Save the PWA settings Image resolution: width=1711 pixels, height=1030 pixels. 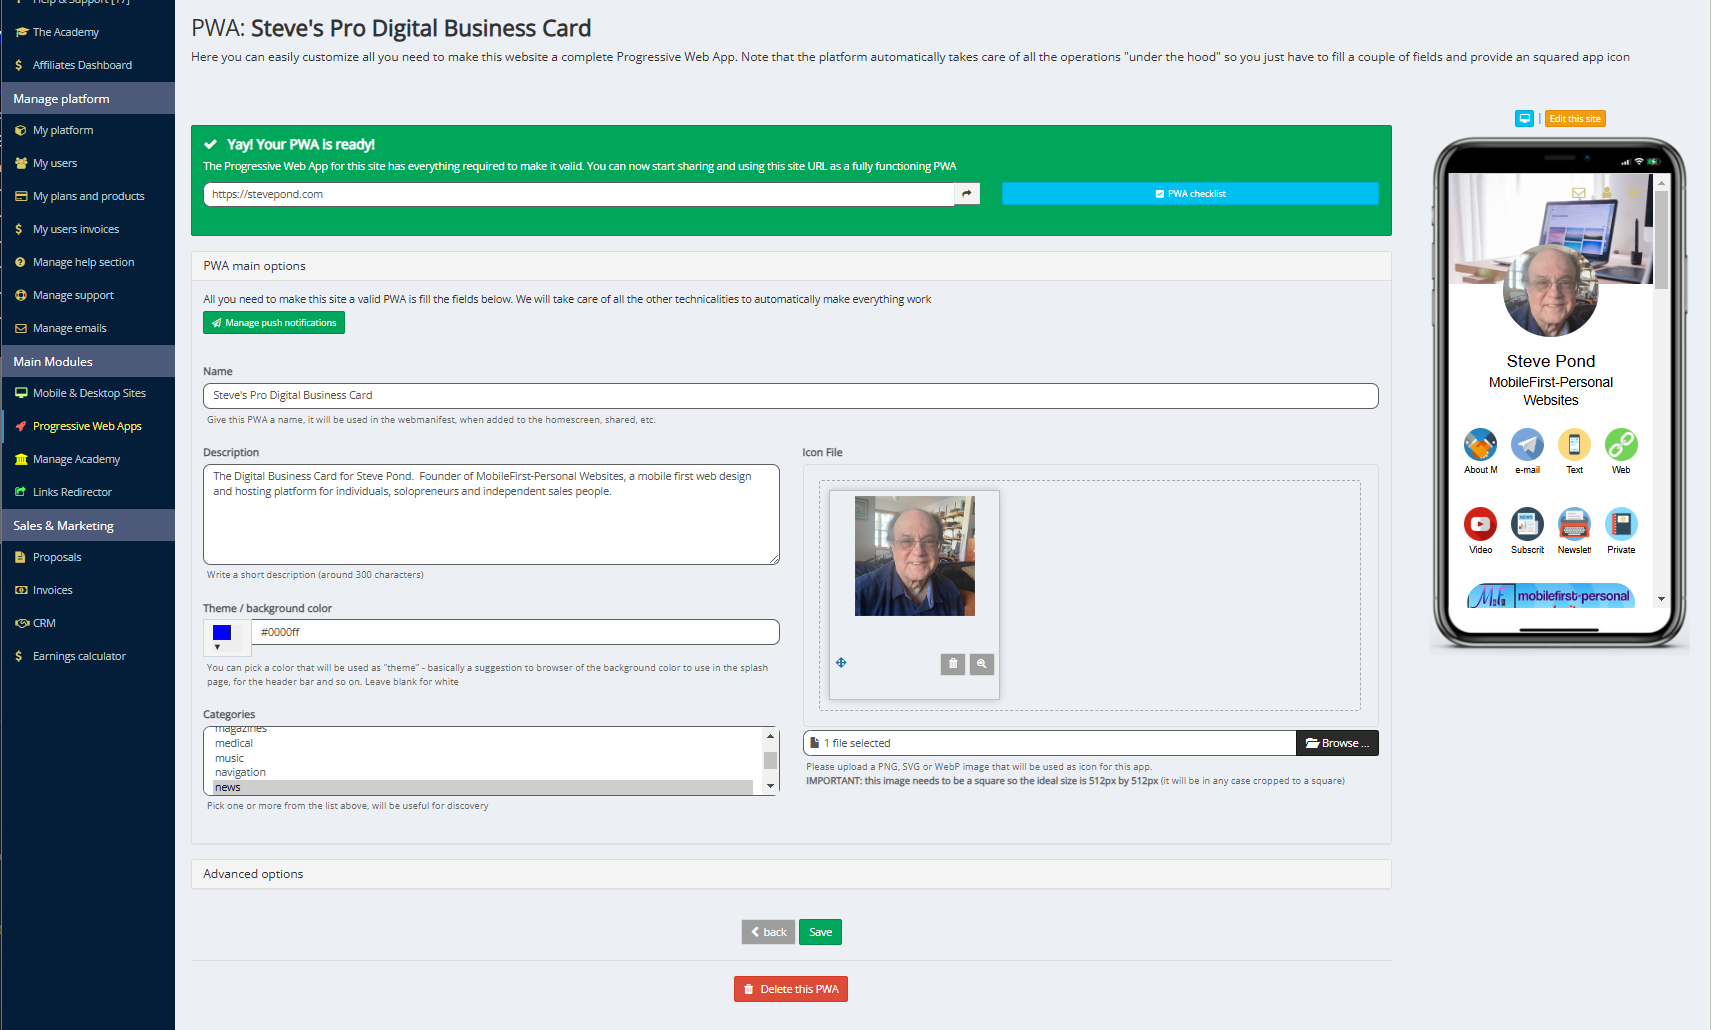[820, 931]
